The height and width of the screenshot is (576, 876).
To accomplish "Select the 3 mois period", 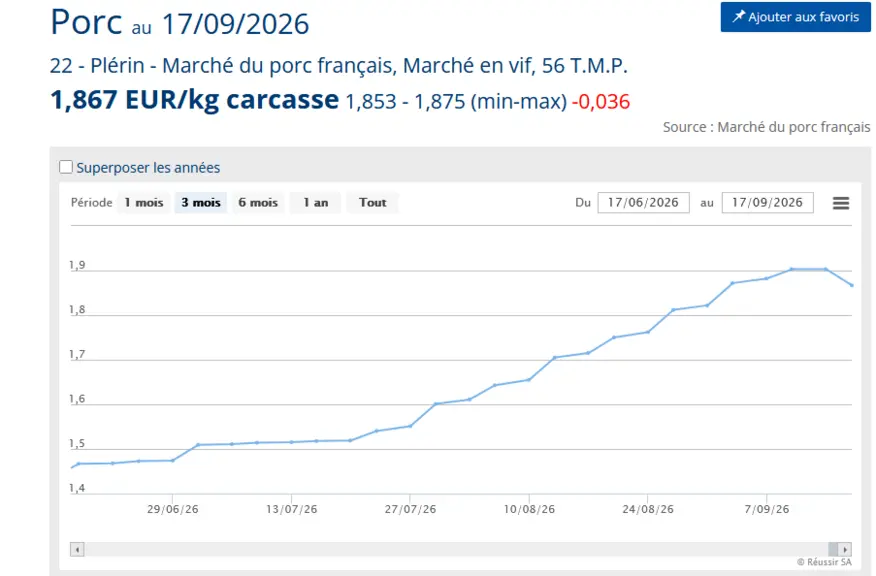I will (x=201, y=202).
